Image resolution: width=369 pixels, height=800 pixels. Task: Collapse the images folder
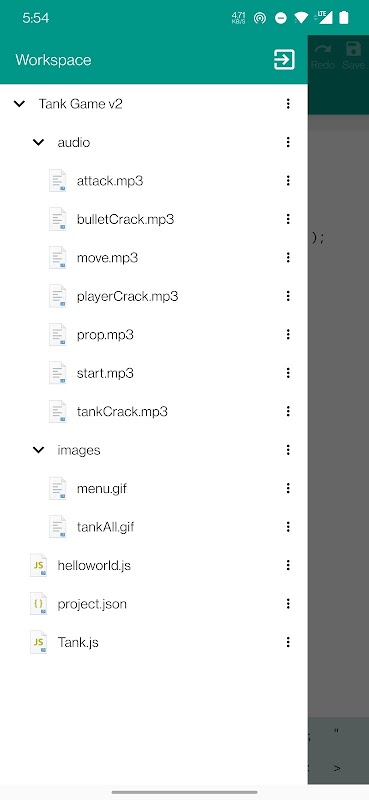tap(38, 450)
